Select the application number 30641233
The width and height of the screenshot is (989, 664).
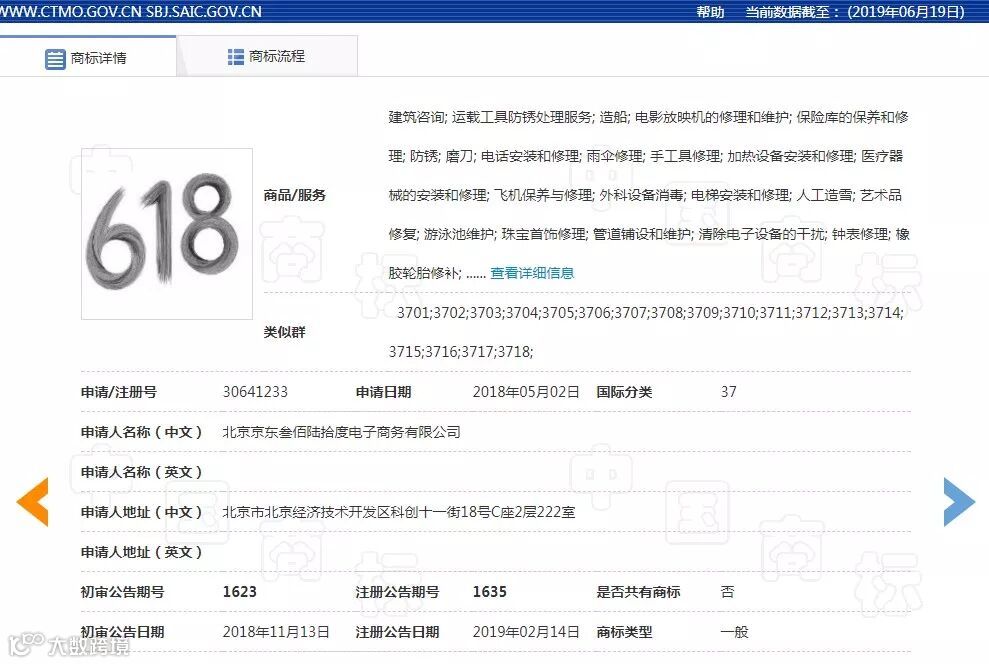(x=255, y=392)
